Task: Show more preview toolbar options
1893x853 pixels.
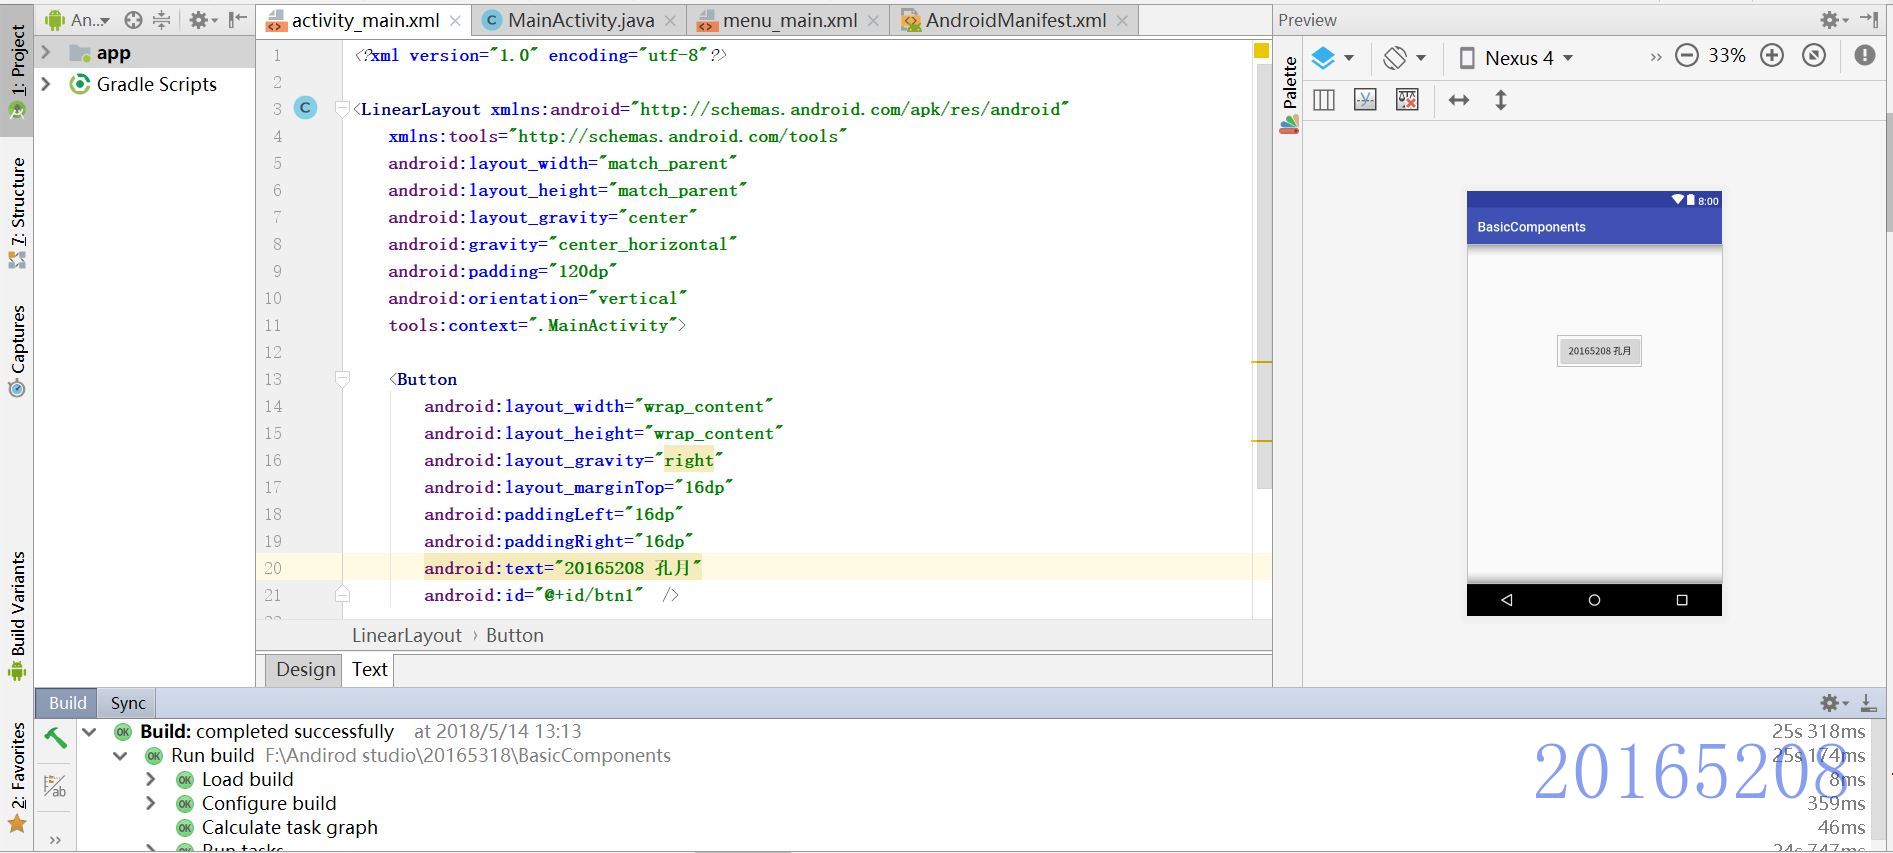Action: pos(1655,57)
